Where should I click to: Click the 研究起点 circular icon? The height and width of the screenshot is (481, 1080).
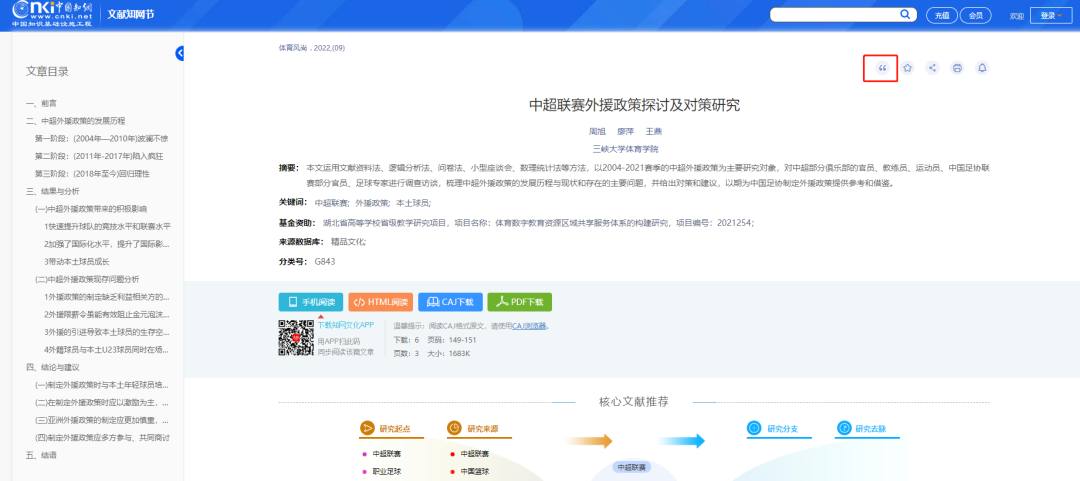click(367, 428)
